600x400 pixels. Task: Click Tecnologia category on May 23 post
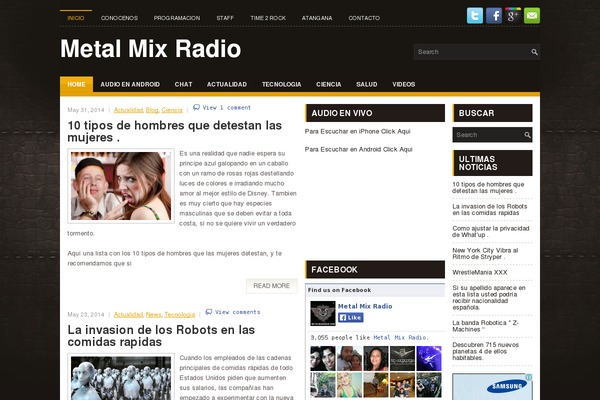[179, 314]
